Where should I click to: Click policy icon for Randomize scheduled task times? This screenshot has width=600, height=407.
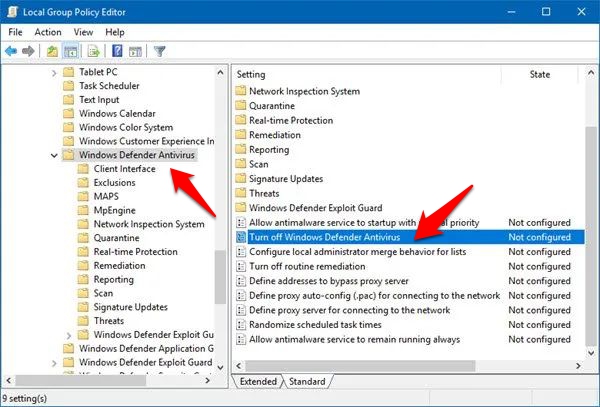pyautogui.click(x=241, y=325)
